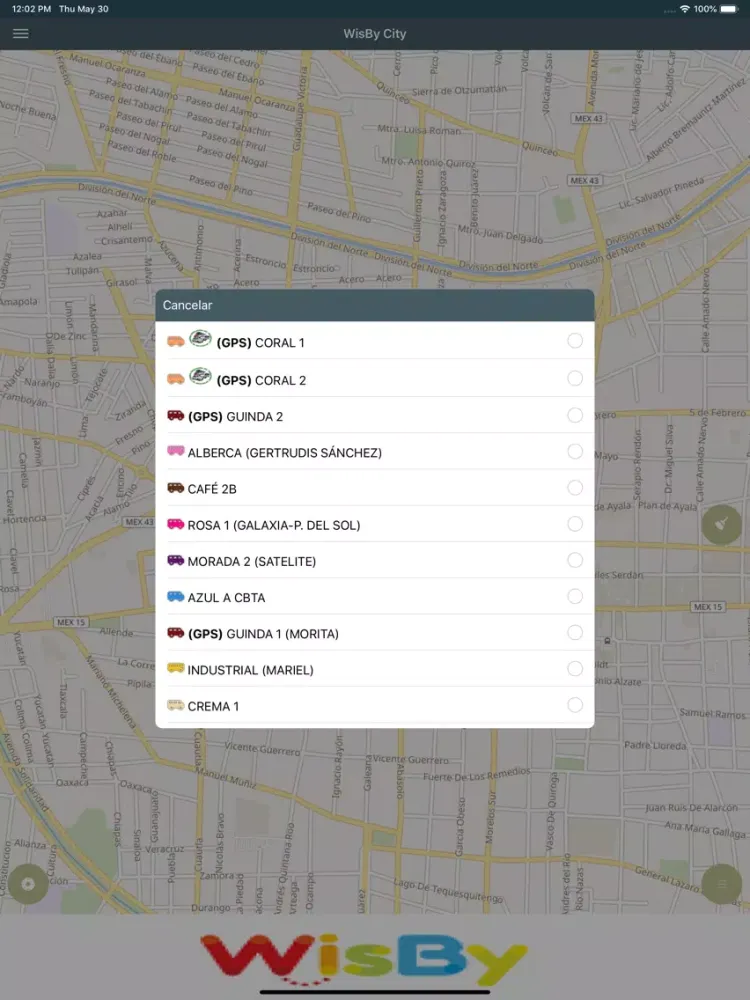750x1000 pixels.
Task: Click the ALBERCA (GERTRUDIS SÁNCHEZ) route label
Action: pyautogui.click(x=284, y=453)
